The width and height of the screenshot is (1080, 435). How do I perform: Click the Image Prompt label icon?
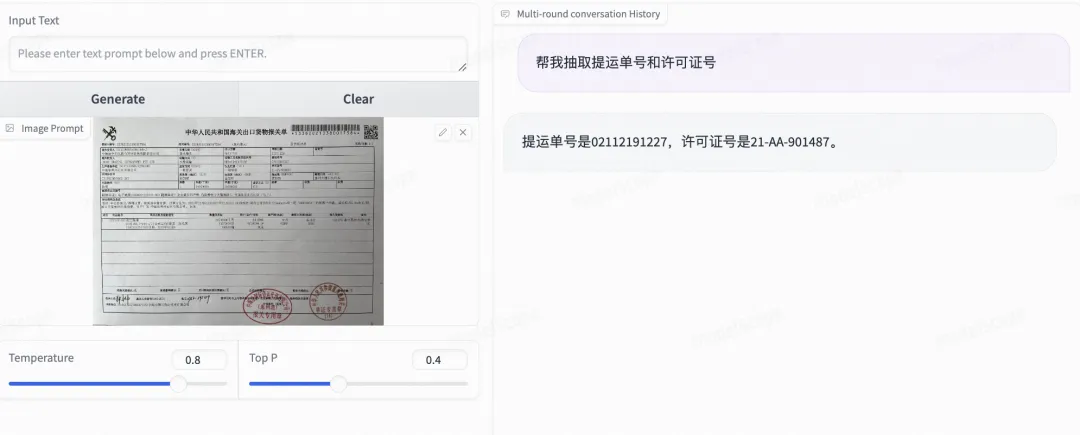(10, 129)
